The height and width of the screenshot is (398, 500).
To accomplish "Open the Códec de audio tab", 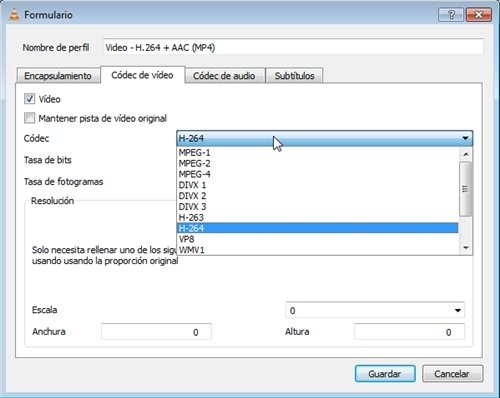I will click(224, 76).
